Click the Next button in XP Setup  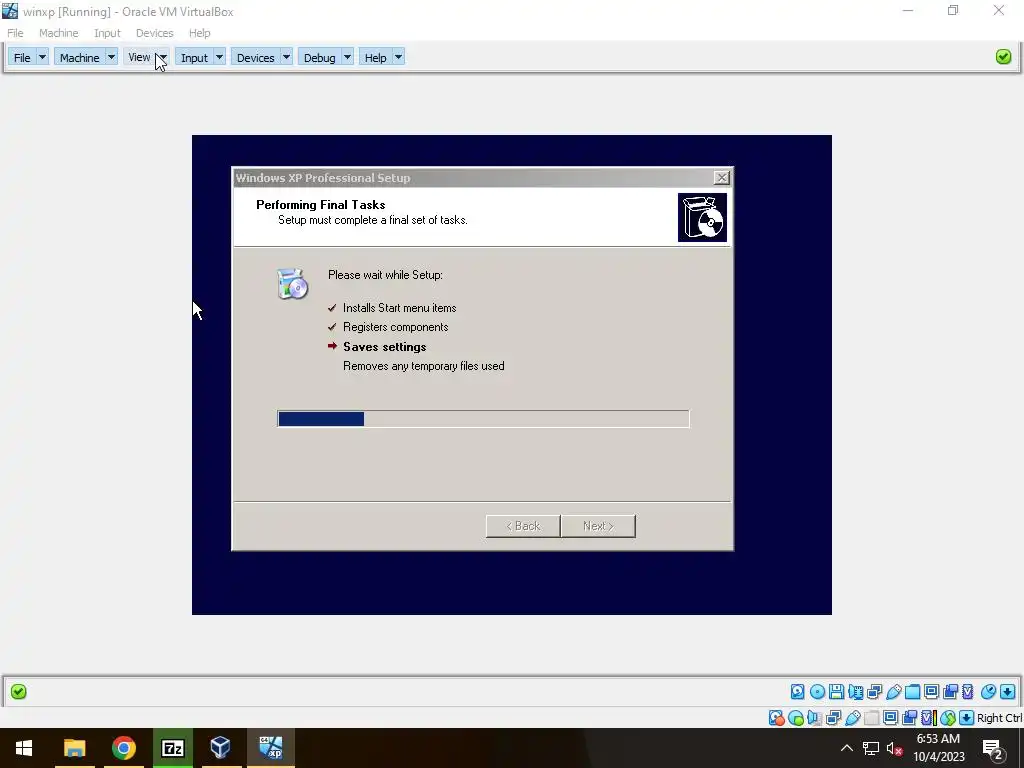pos(598,526)
